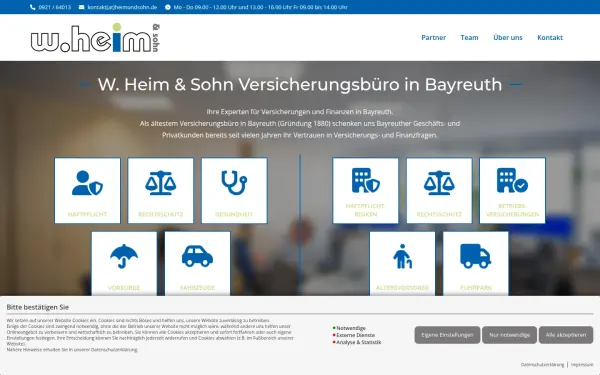Open the Partner menu item
The height and width of the screenshot is (375, 600).
(x=434, y=38)
